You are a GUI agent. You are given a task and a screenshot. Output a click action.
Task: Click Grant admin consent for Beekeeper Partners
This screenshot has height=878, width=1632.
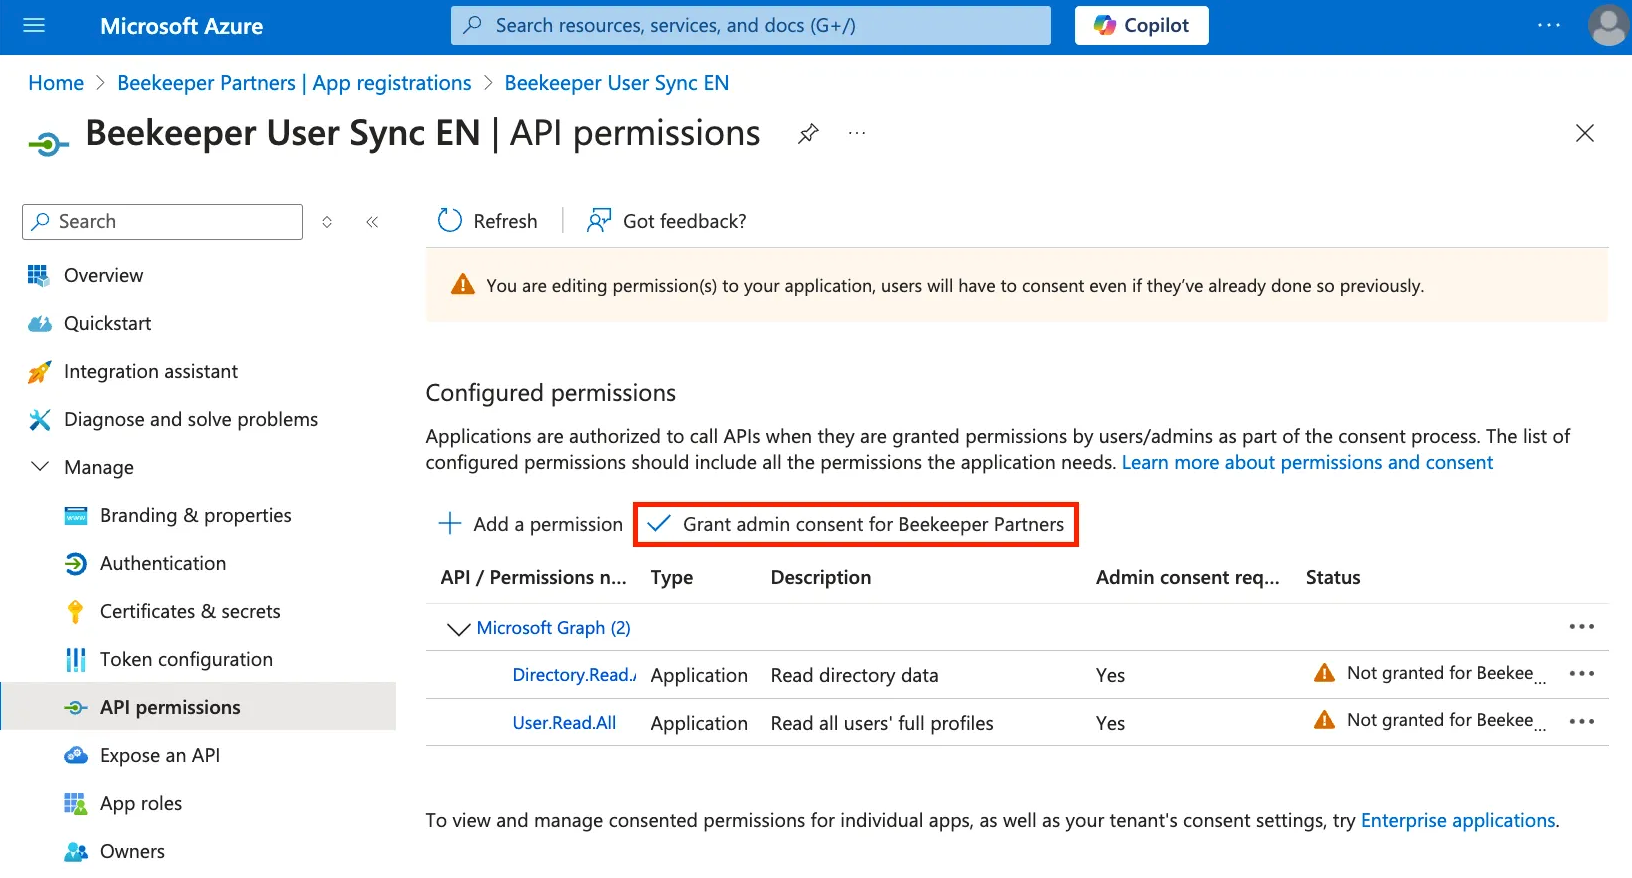[x=856, y=524]
